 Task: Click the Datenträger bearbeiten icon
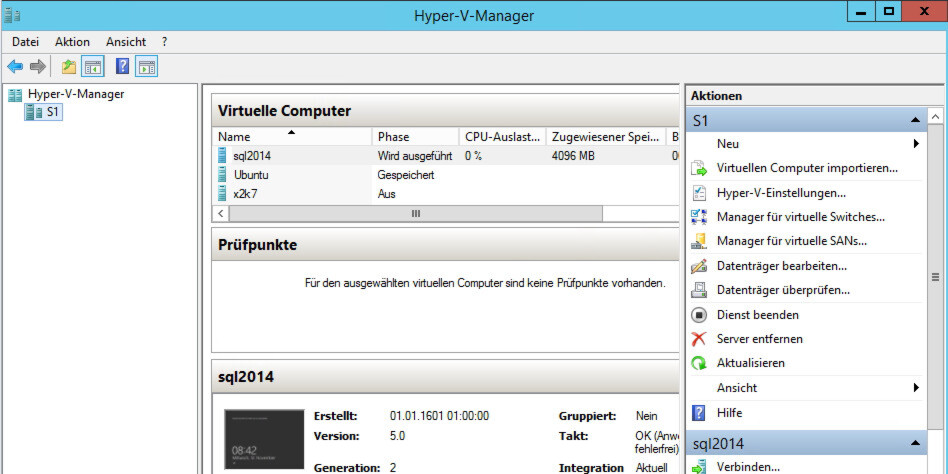tap(699, 265)
